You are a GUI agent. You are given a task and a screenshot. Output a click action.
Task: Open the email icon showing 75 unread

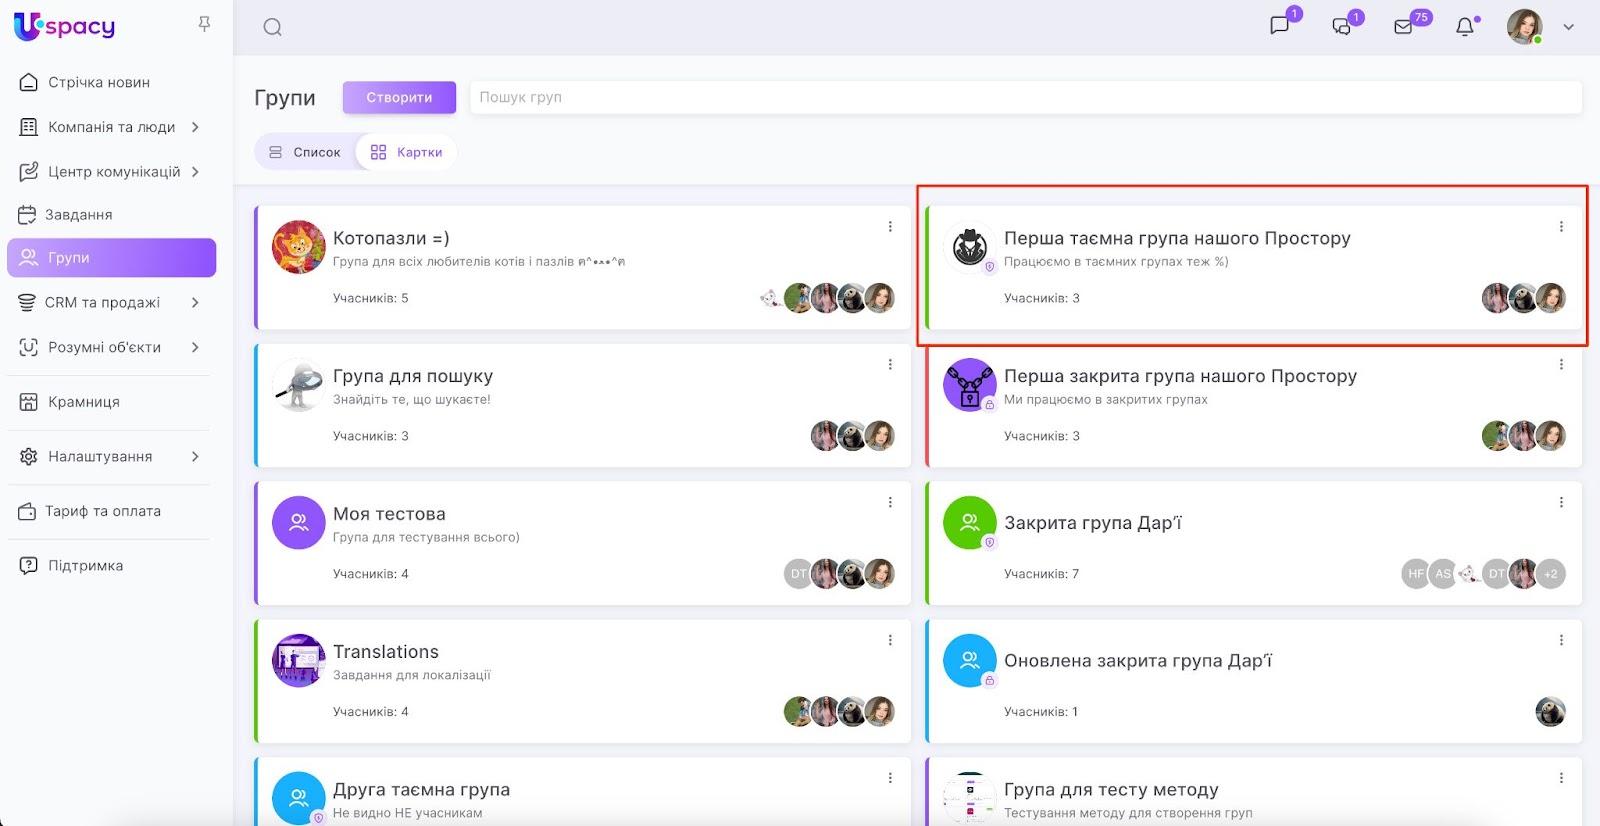point(1404,27)
